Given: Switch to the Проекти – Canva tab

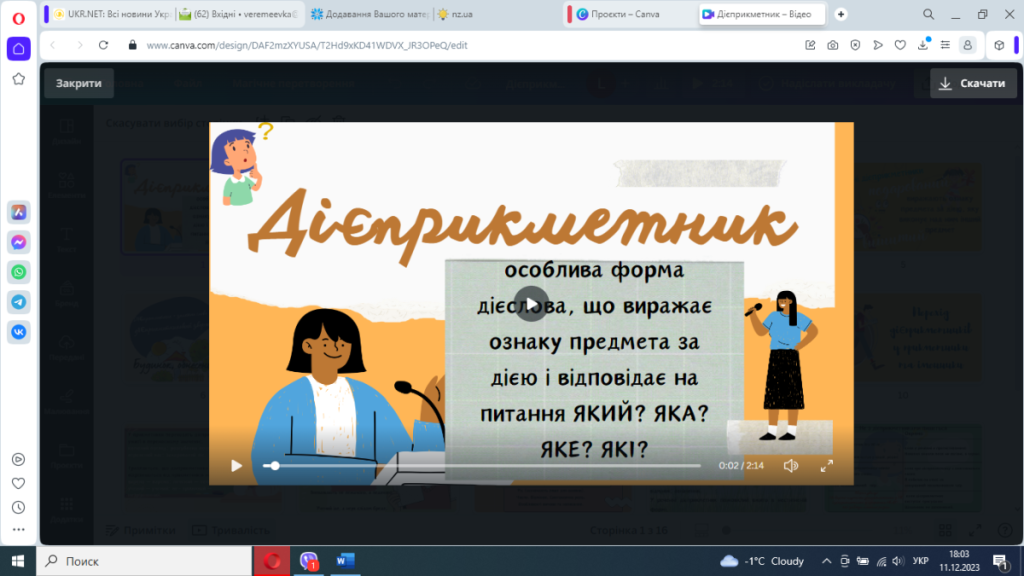Looking at the screenshot, I should (625, 13).
